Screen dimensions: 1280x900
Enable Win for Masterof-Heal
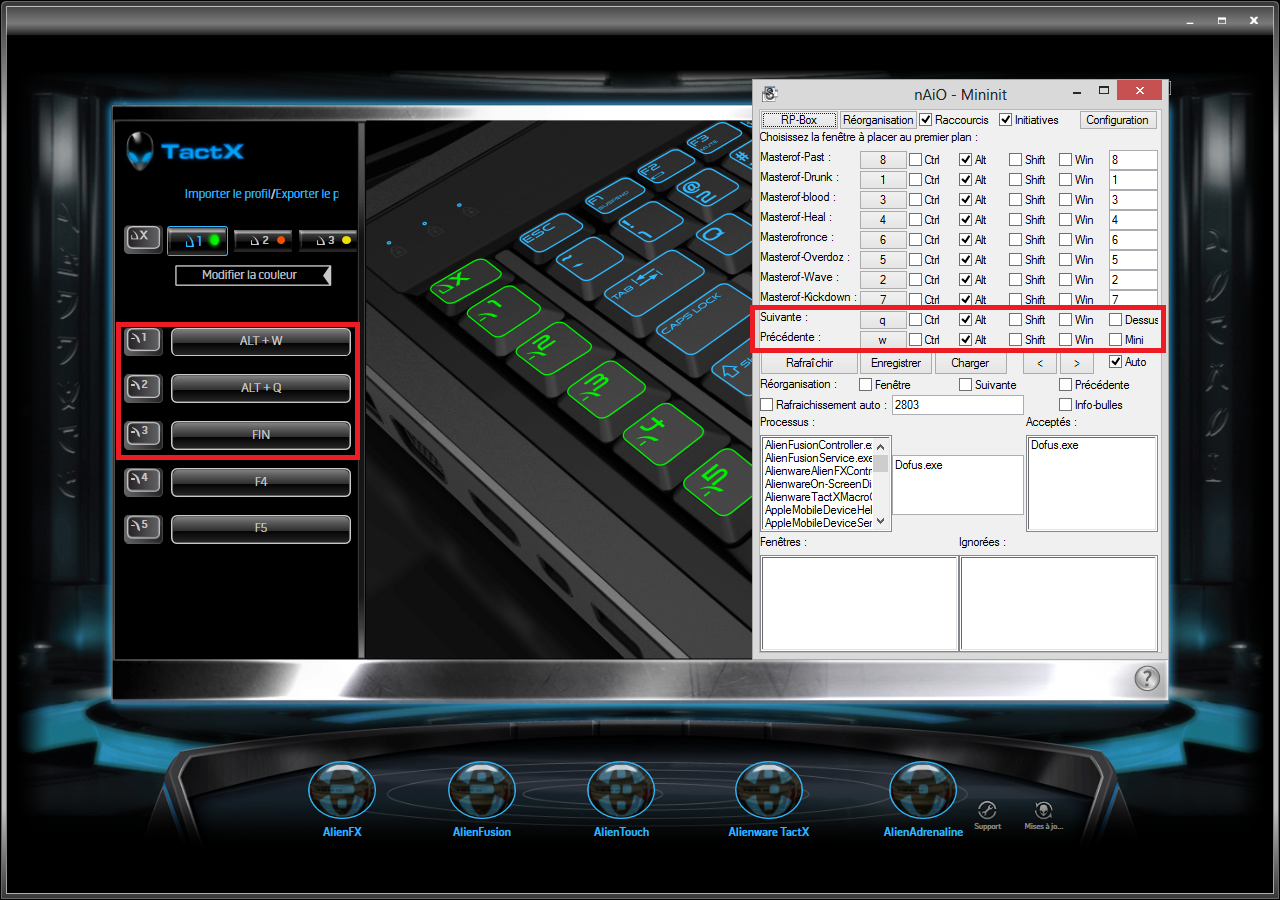tap(1065, 219)
